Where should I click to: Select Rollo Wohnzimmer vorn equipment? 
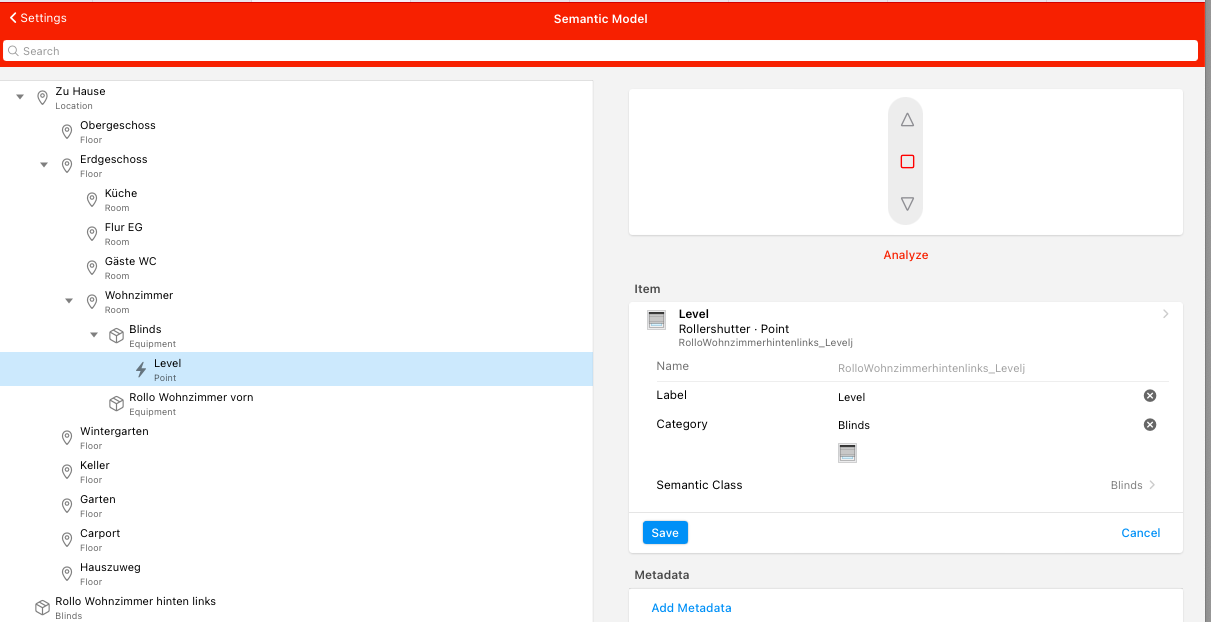190,398
